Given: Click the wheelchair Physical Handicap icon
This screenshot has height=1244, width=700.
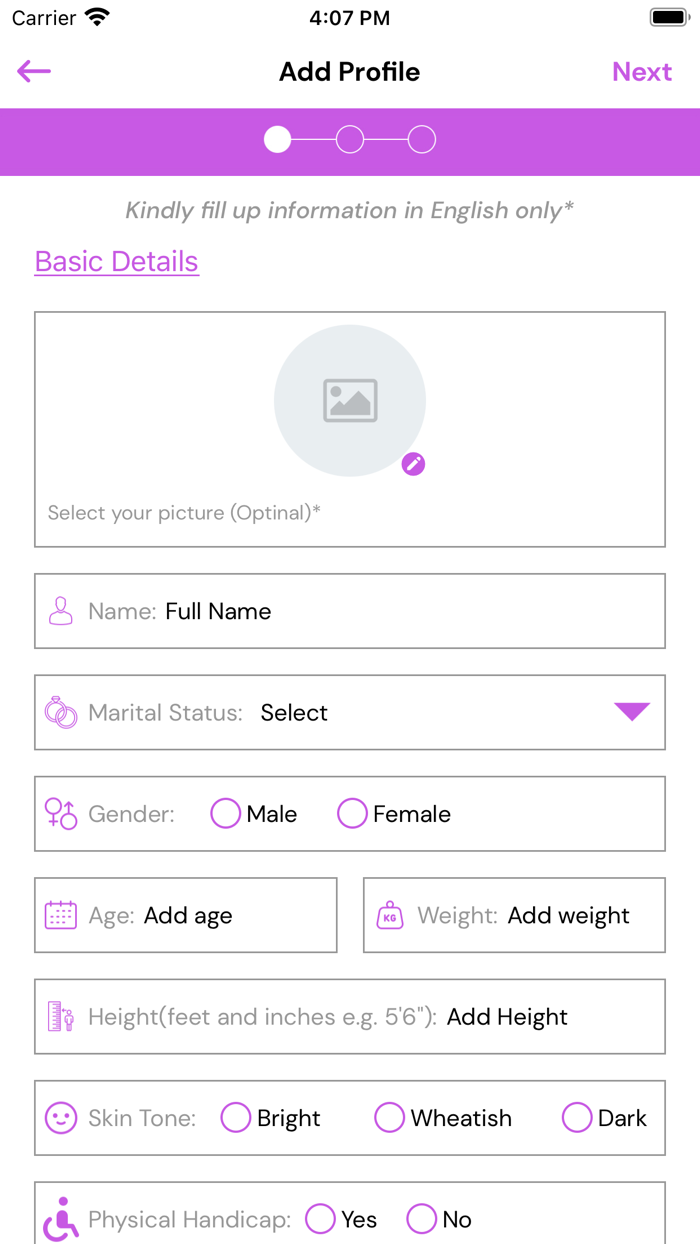Looking at the screenshot, I should (61, 1219).
